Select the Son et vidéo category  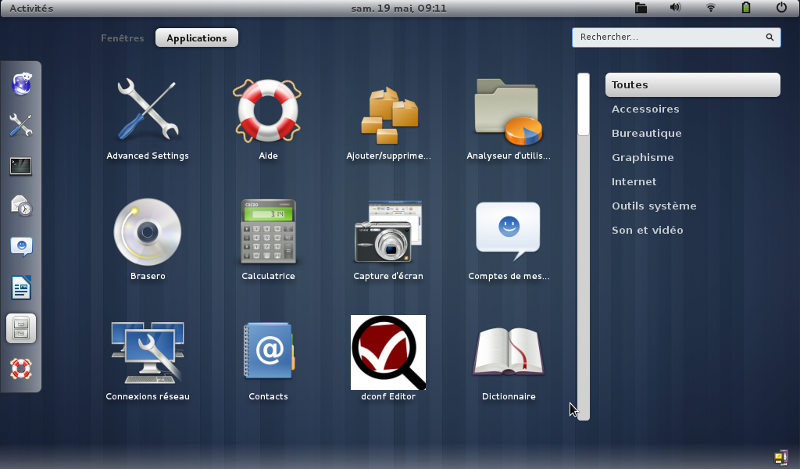(647, 230)
